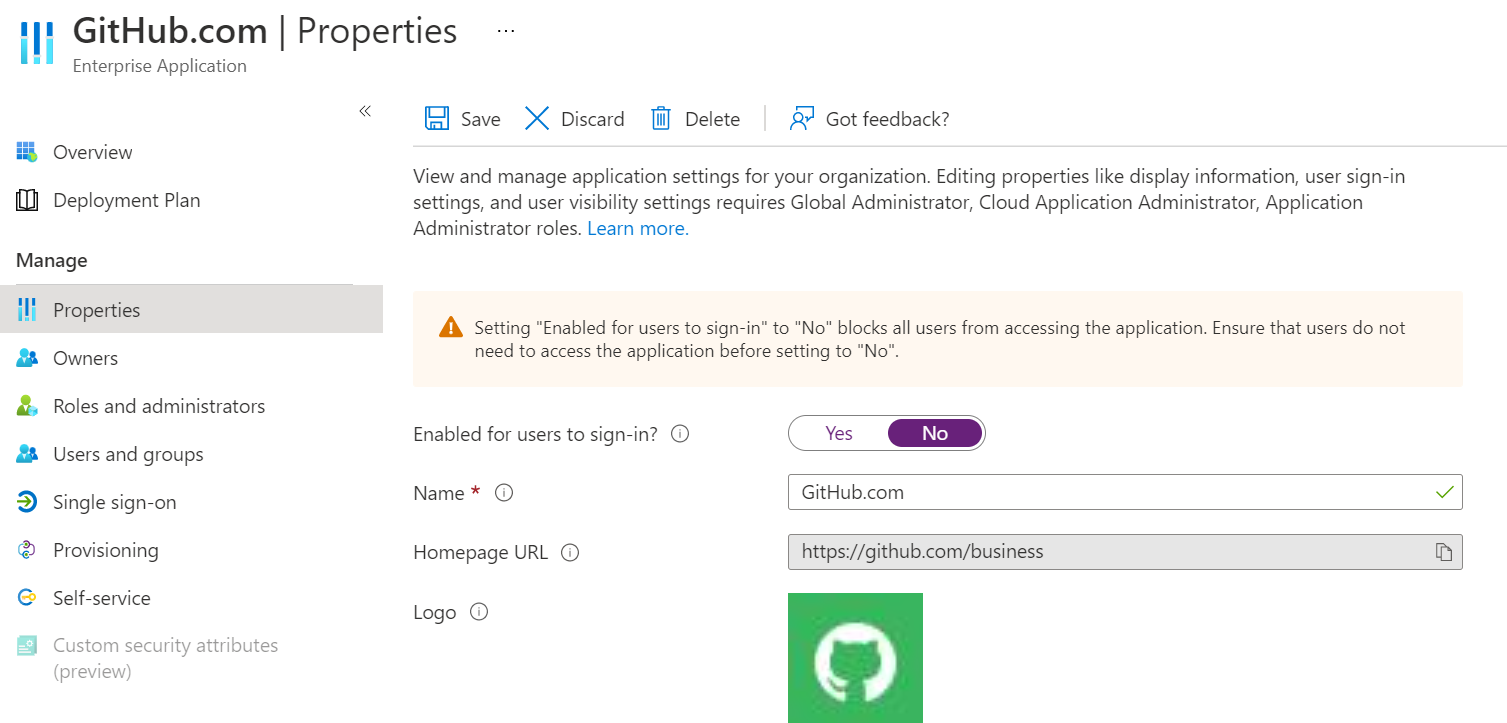Click the Delete trash icon

660,117
